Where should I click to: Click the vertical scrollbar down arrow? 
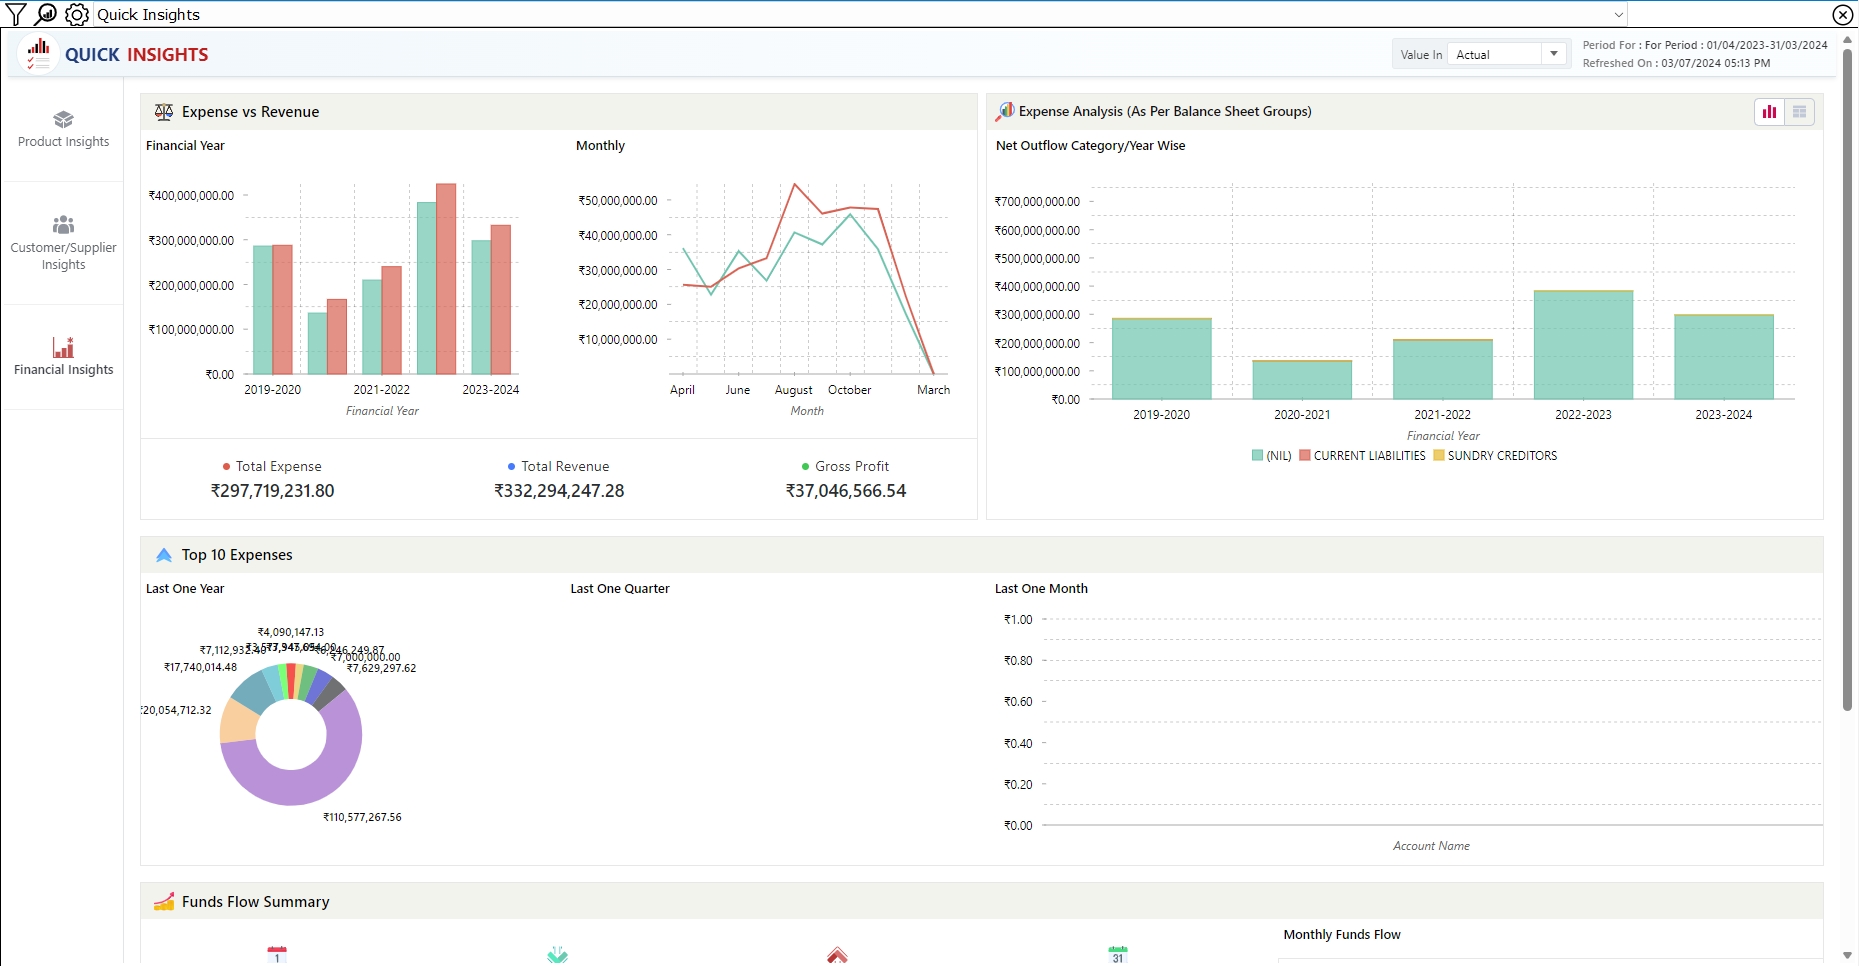click(1847, 955)
